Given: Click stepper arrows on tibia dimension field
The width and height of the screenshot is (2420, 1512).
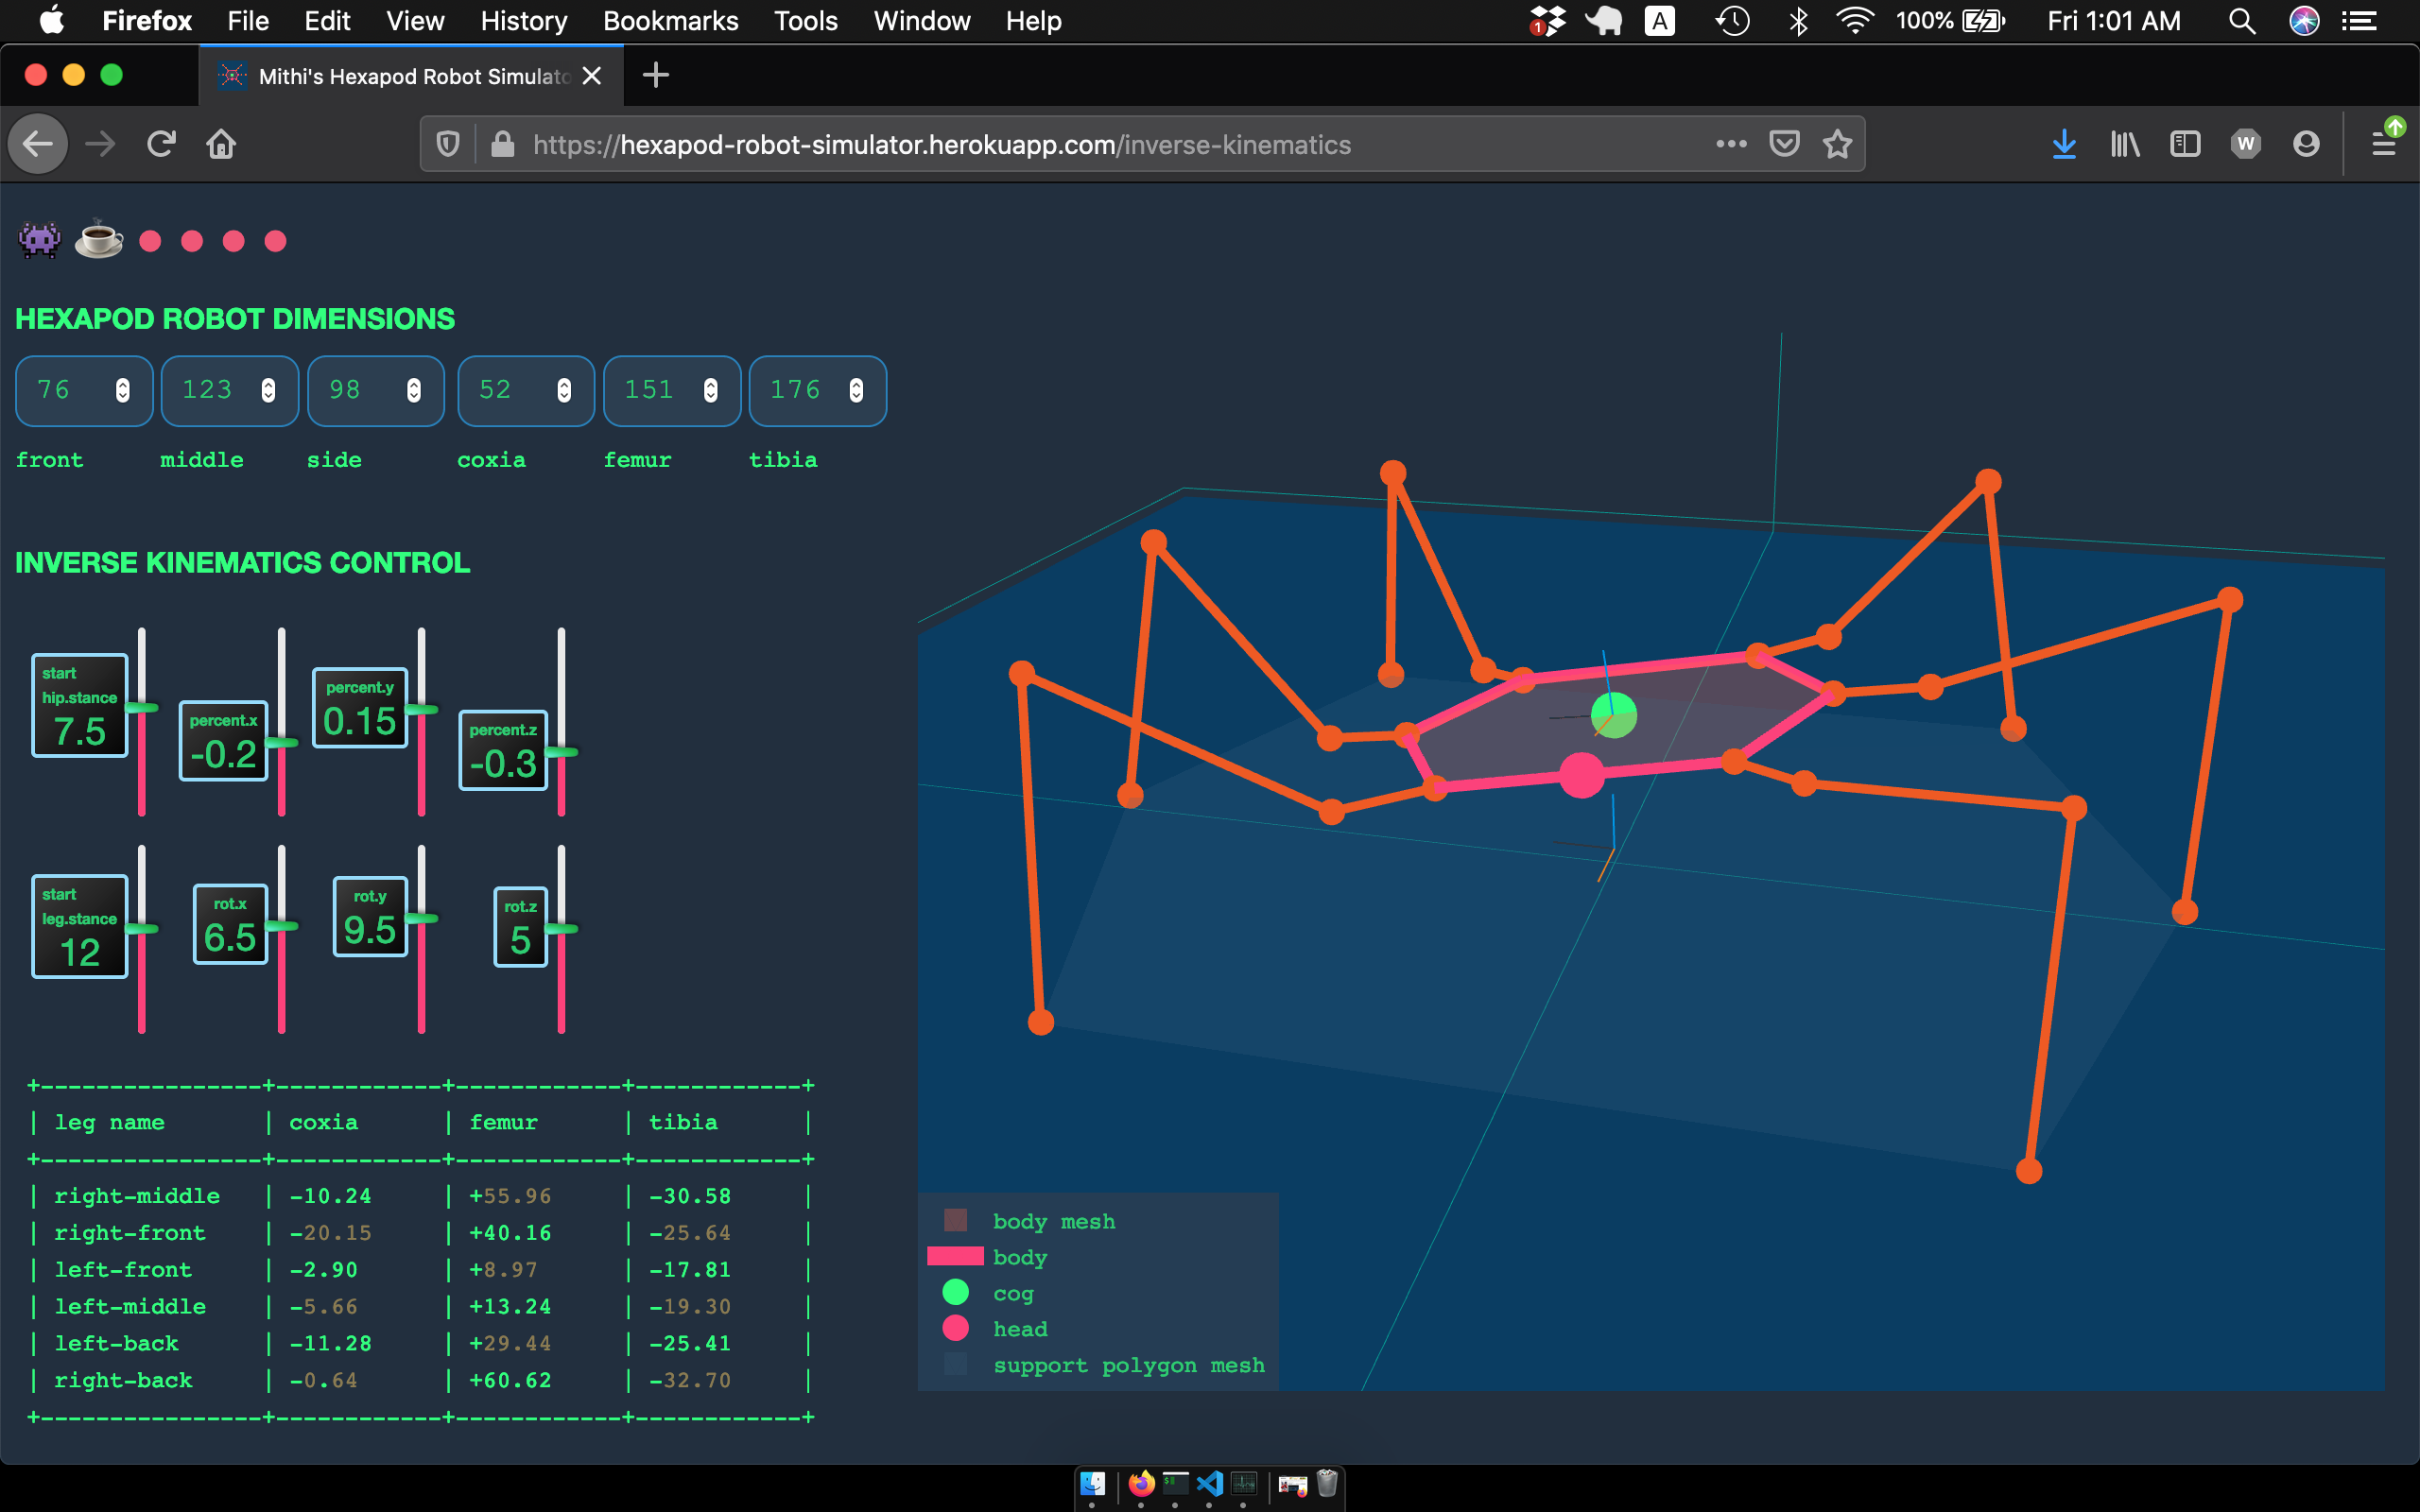Looking at the screenshot, I should pos(856,391).
